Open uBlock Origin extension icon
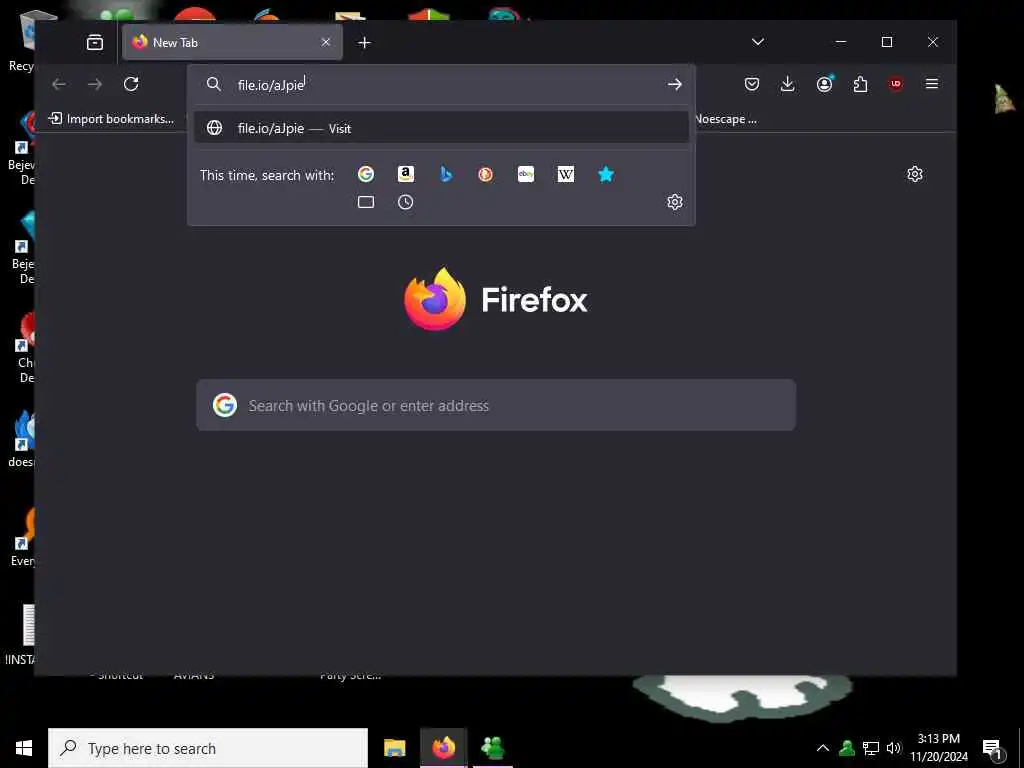This screenshot has width=1024, height=768. coord(896,84)
